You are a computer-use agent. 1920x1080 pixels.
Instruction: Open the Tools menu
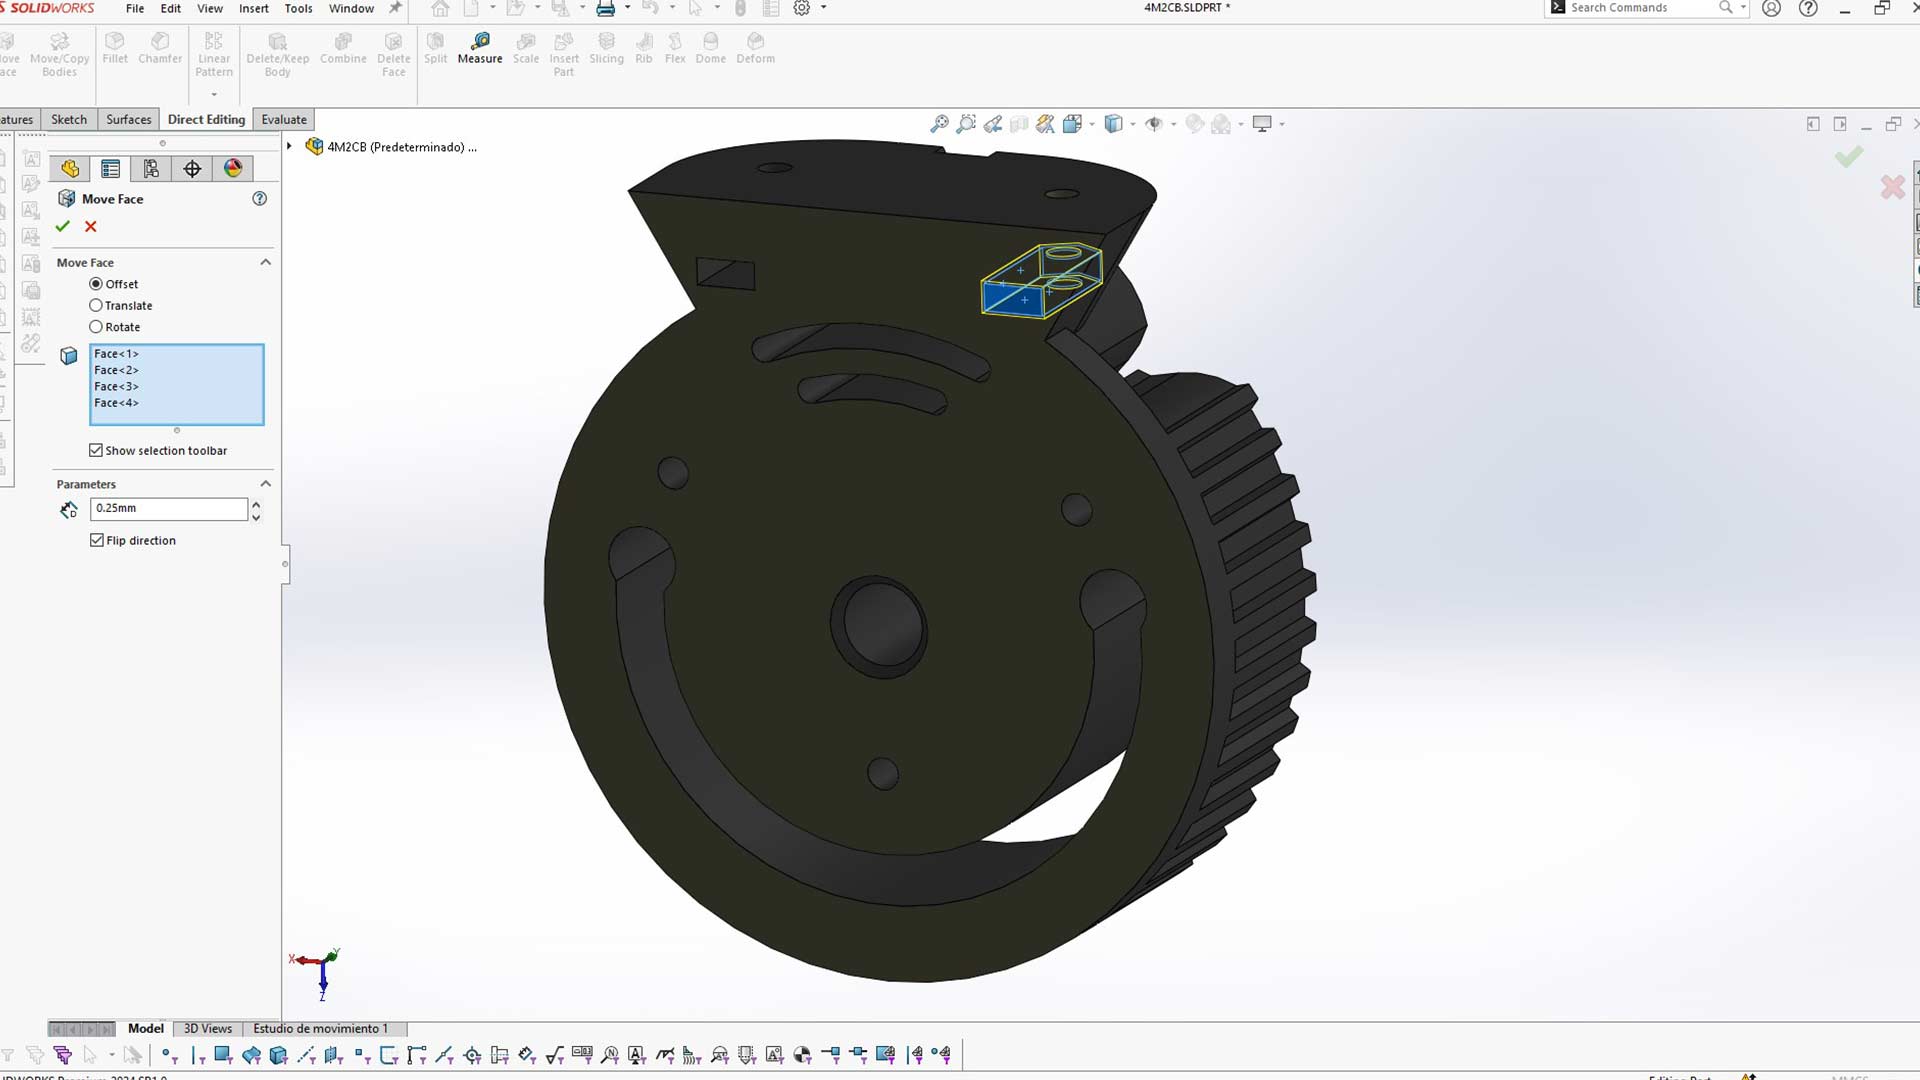click(298, 8)
